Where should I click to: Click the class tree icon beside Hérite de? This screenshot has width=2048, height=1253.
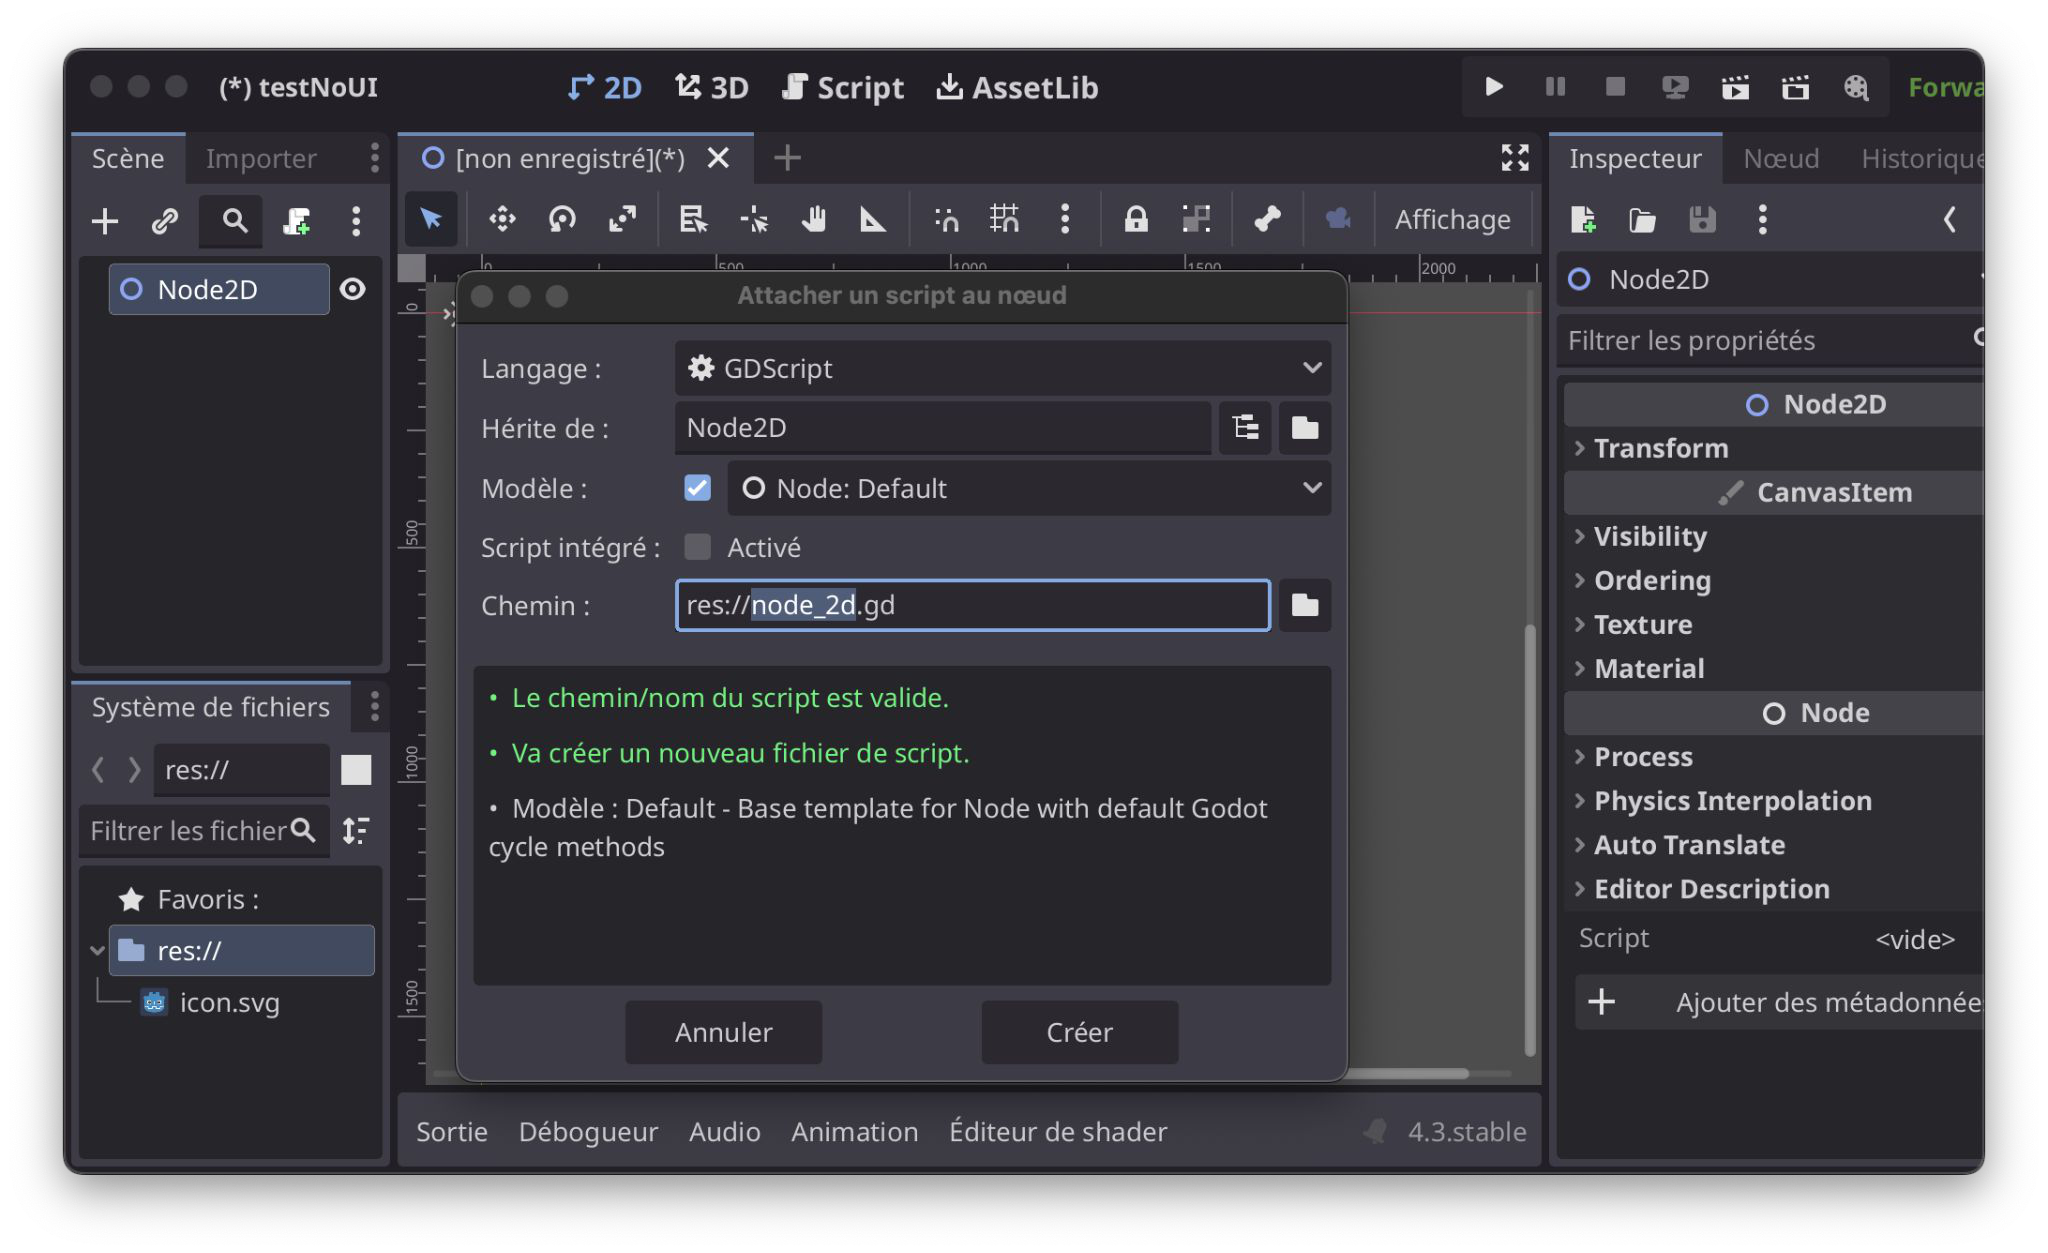(1245, 428)
